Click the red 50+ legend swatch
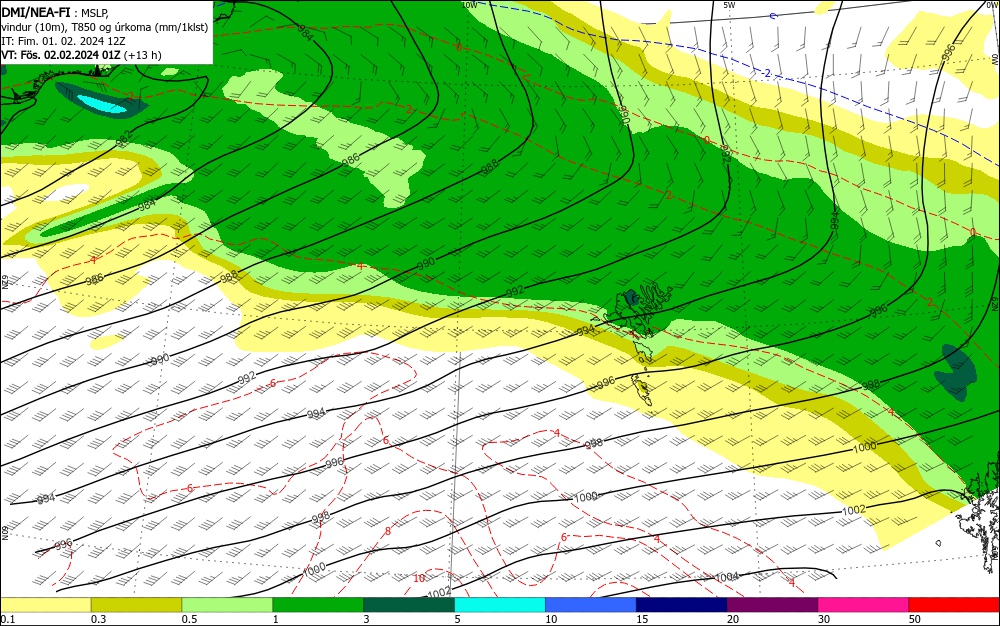The width and height of the screenshot is (1000, 626). click(954, 605)
